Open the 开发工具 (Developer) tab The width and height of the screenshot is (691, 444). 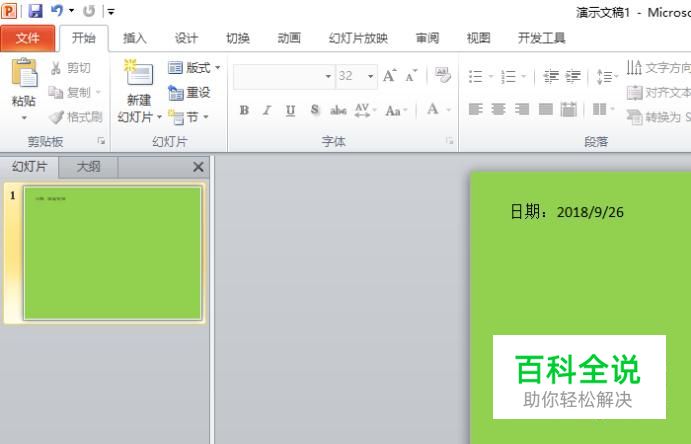[542, 38]
